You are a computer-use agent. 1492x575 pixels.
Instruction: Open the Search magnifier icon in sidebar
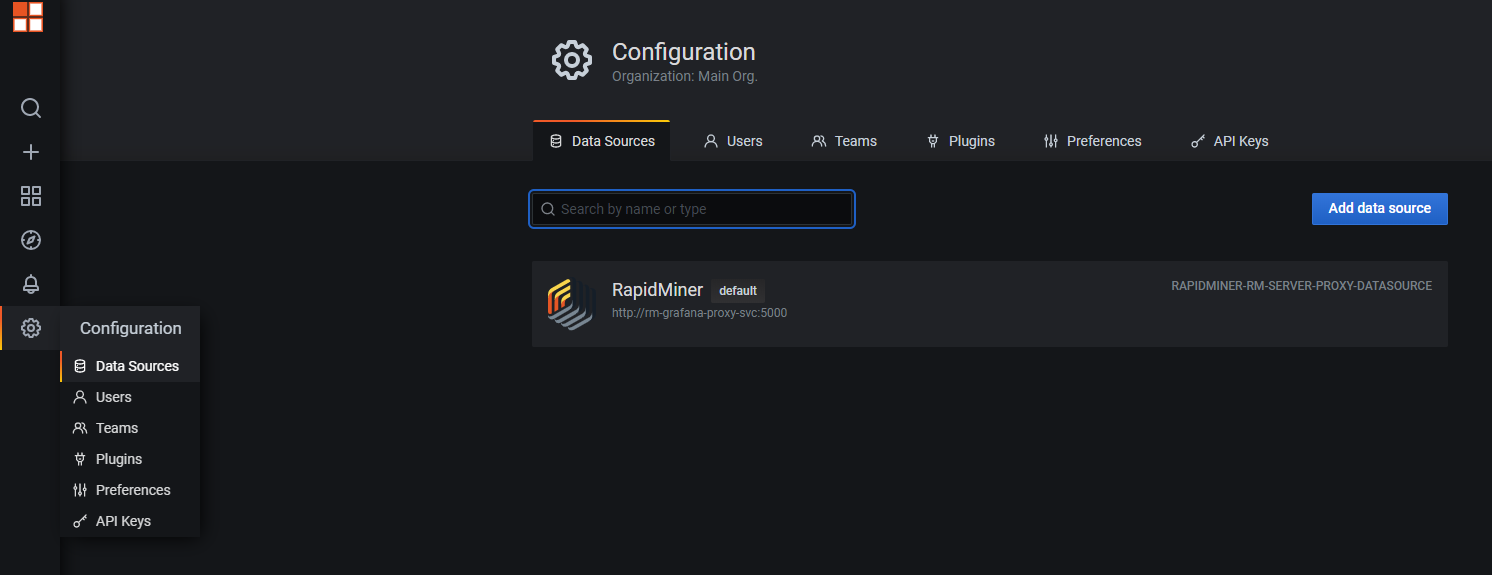pos(31,108)
